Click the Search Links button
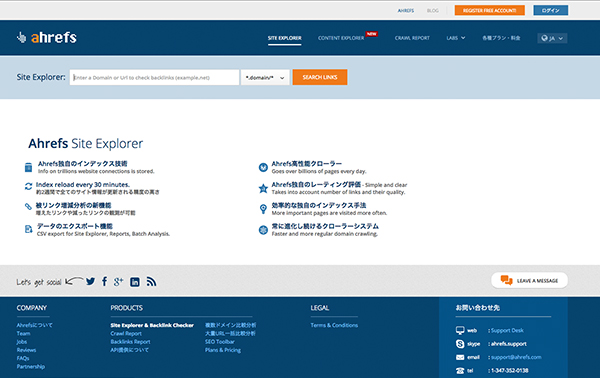Screen dimensions: 600x378 (320, 77)
